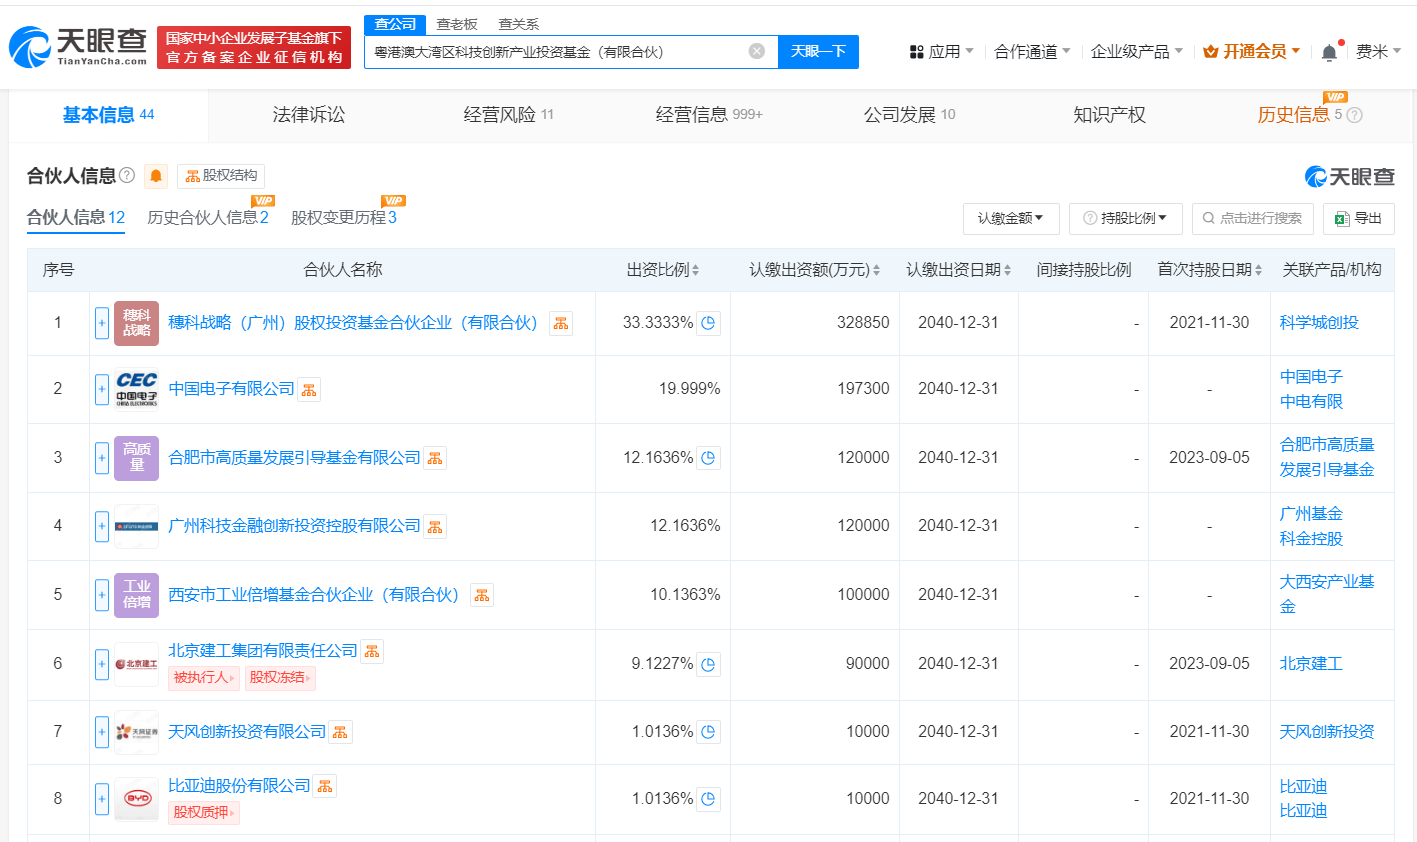
Task: Open 穗科战略（广州）股权投资基金 company link
Action: (x=353, y=323)
